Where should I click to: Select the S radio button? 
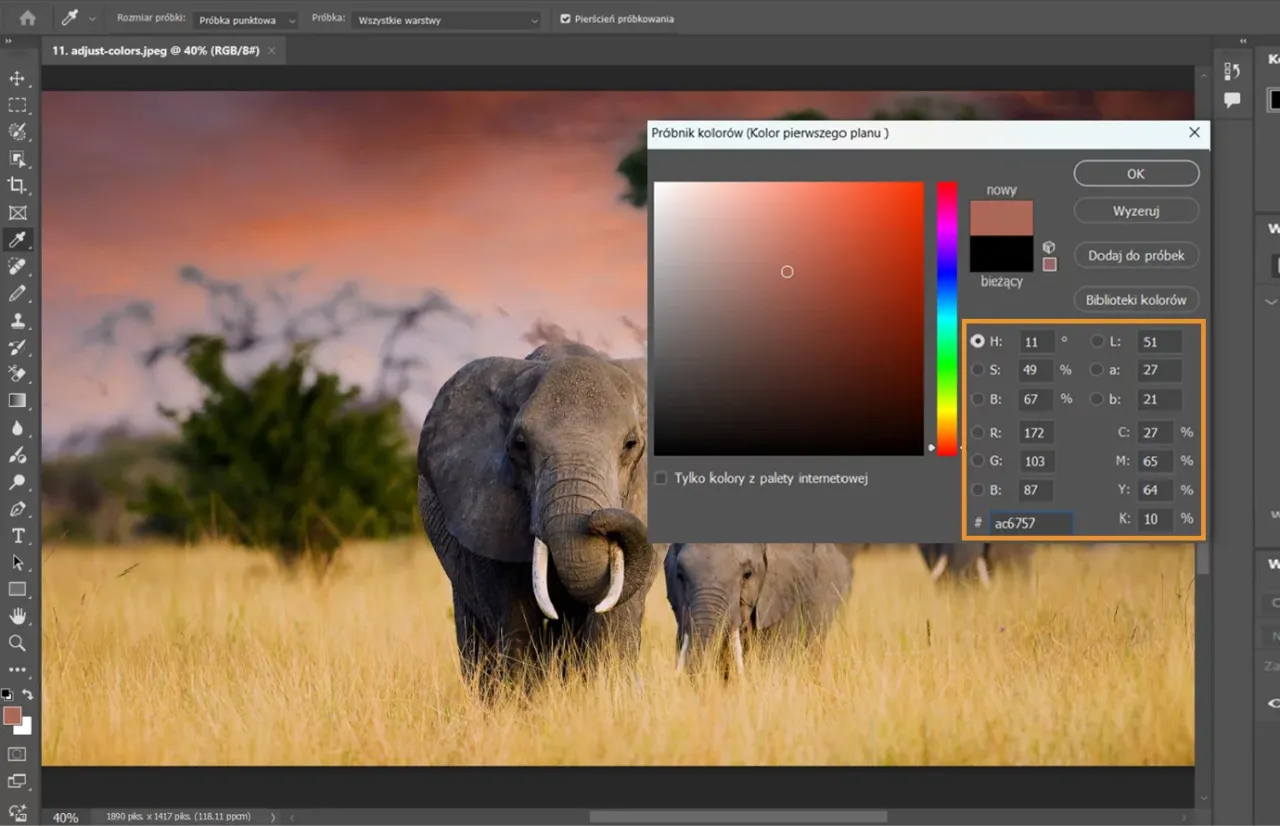coord(977,370)
